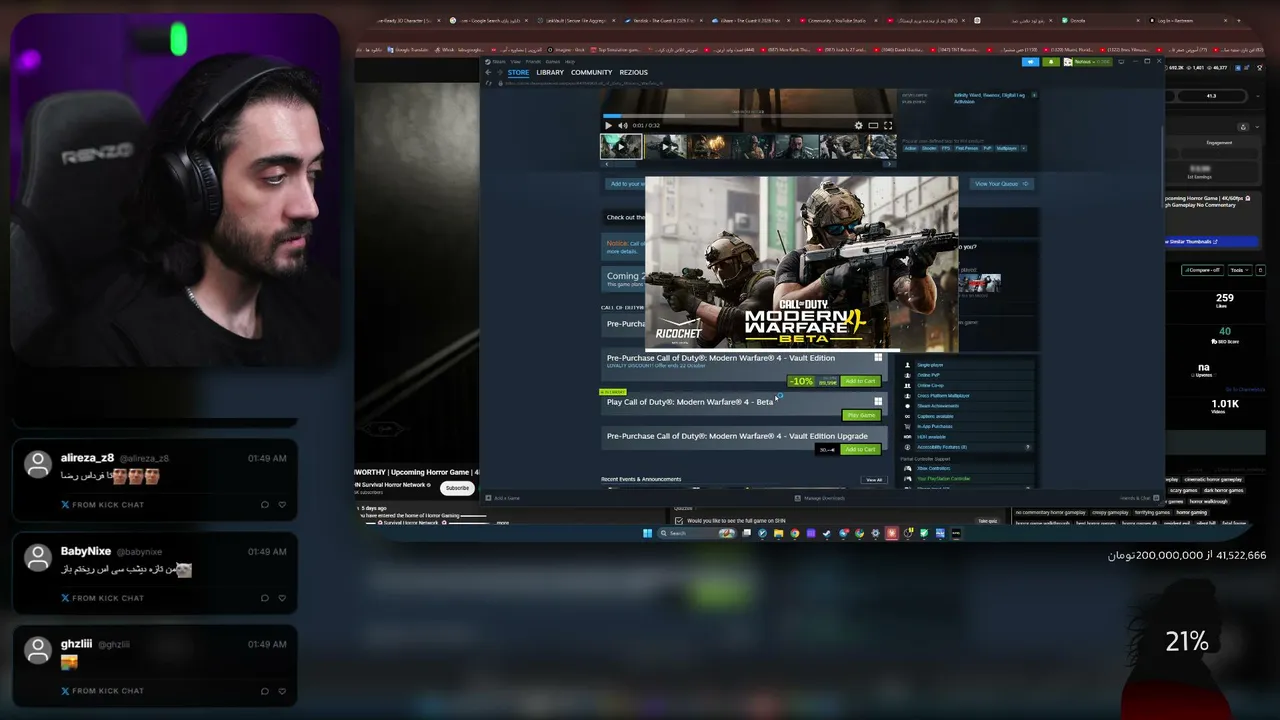Image resolution: width=1280 pixels, height=720 pixels.
Task: Open the Steam Achievements feature link
Action: [937, 406]
